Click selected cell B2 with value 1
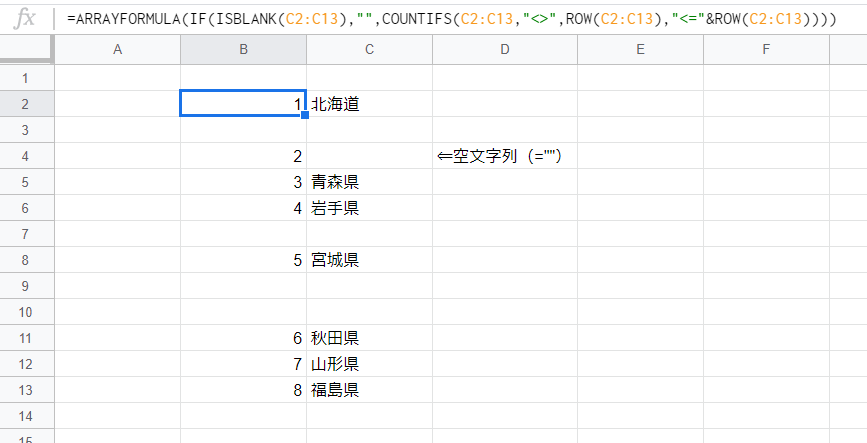Viewport: 867px width, 443px height. click(x=243, y=104)
